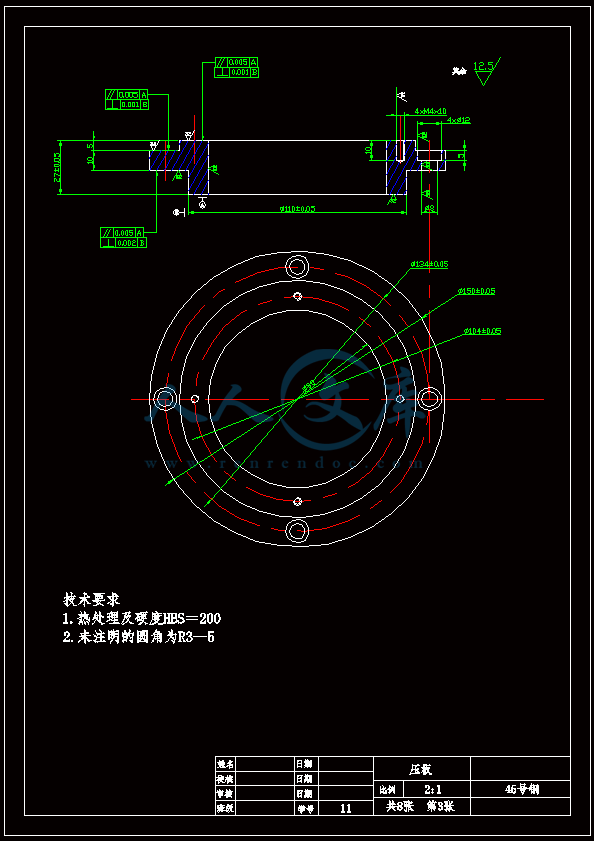
Task: Click the '比例' label cell
Action: tap(387, 790)
